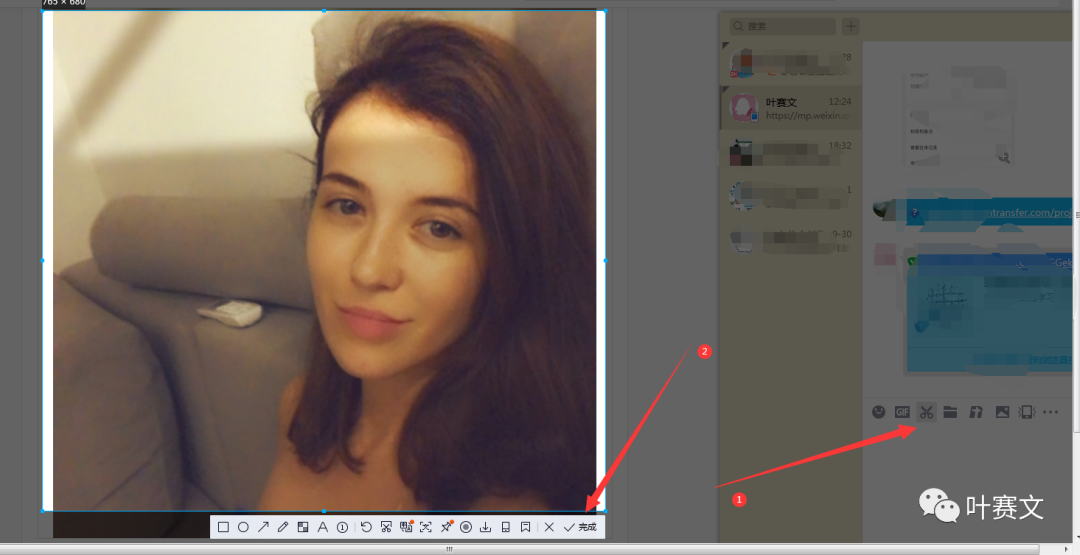Viewport: 1080px width, 555px height.
Task: Send the screenshot to phone
Action: (506, 527)
